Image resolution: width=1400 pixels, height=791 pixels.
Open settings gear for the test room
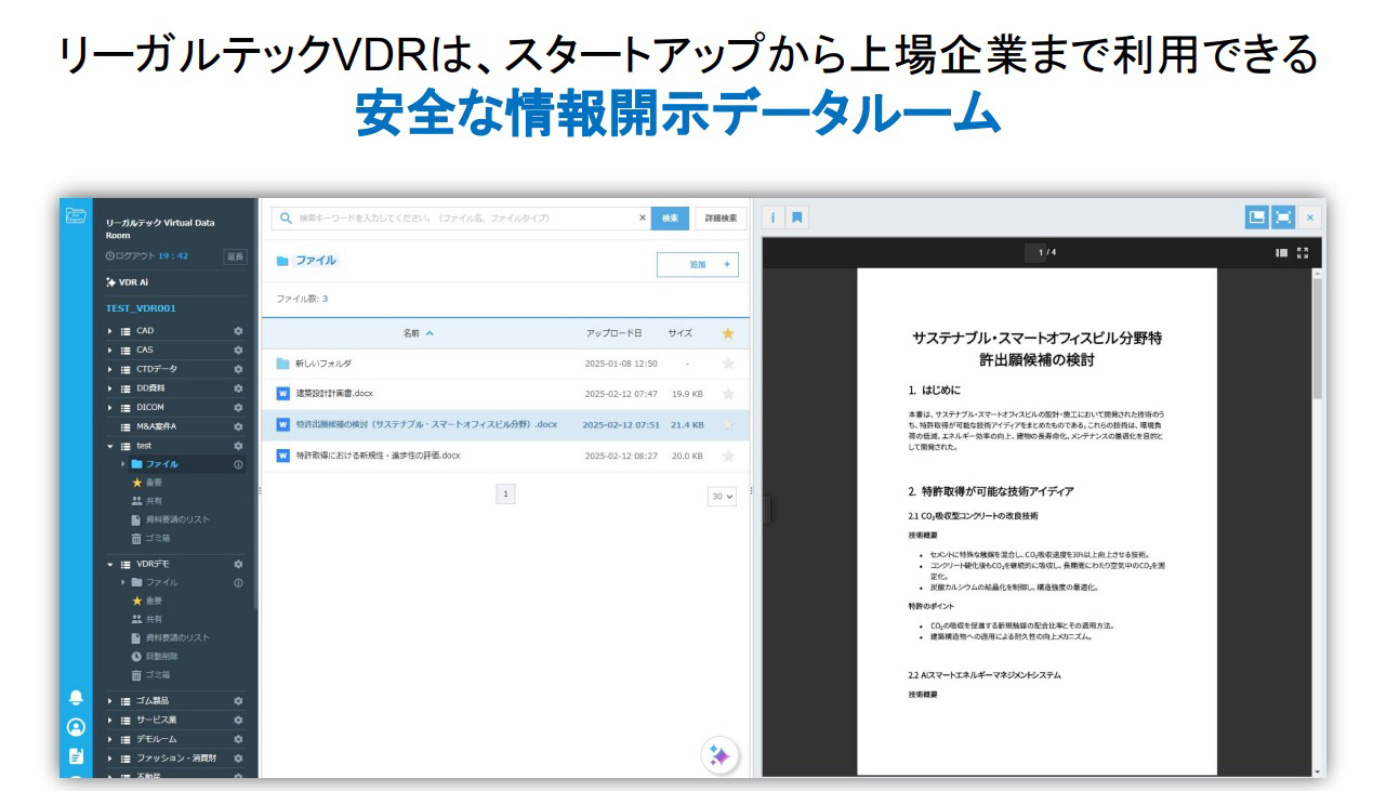coord(238,446)
